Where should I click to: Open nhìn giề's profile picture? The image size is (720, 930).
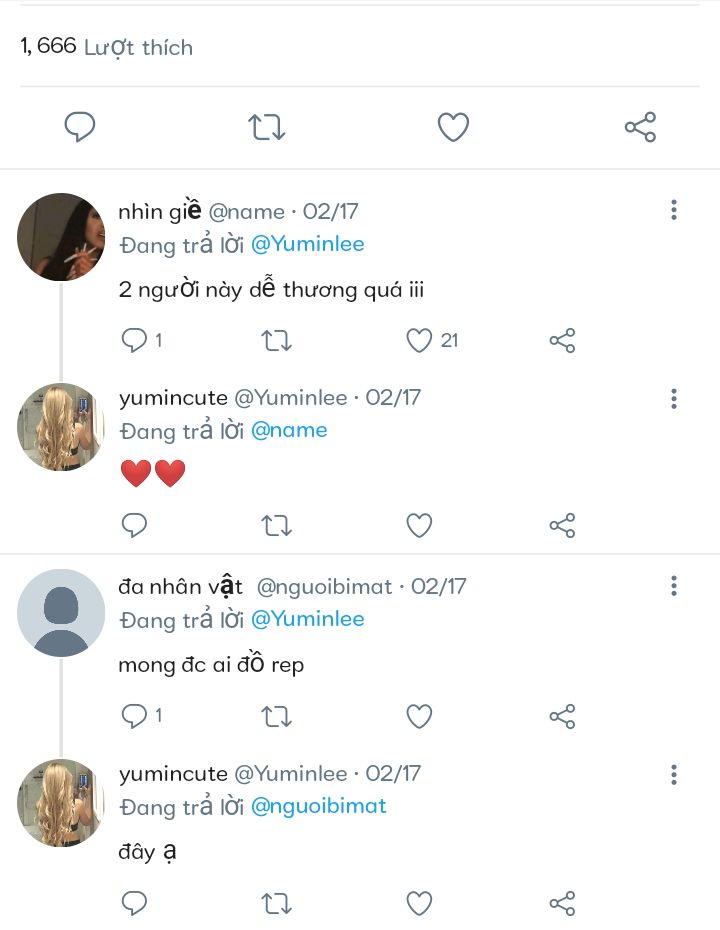(61, 237)
